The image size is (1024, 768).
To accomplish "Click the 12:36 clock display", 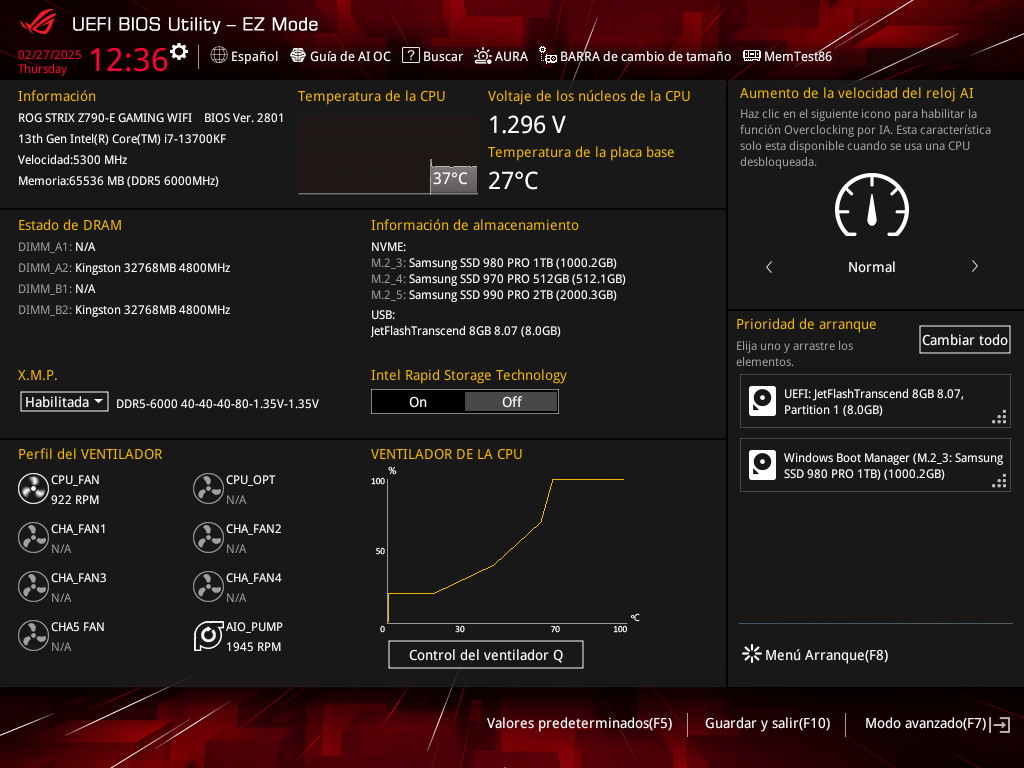I will [x=129, y=60].
